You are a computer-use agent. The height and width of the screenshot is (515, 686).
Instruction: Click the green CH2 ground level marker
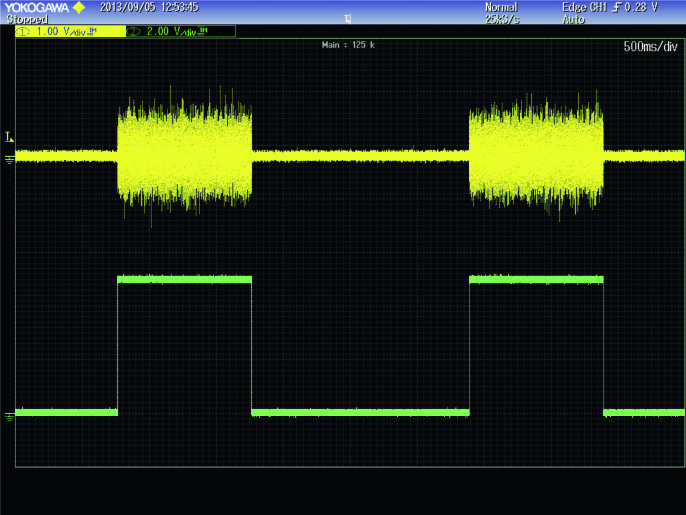tap(9, 417)
